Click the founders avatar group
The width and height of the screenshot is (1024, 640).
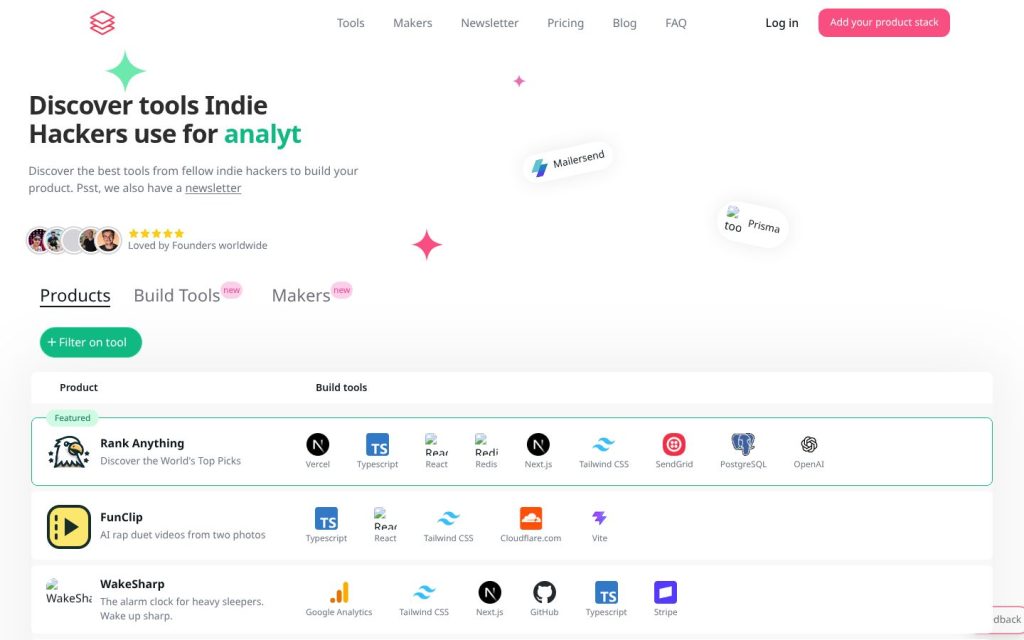(x=74, y=240)
